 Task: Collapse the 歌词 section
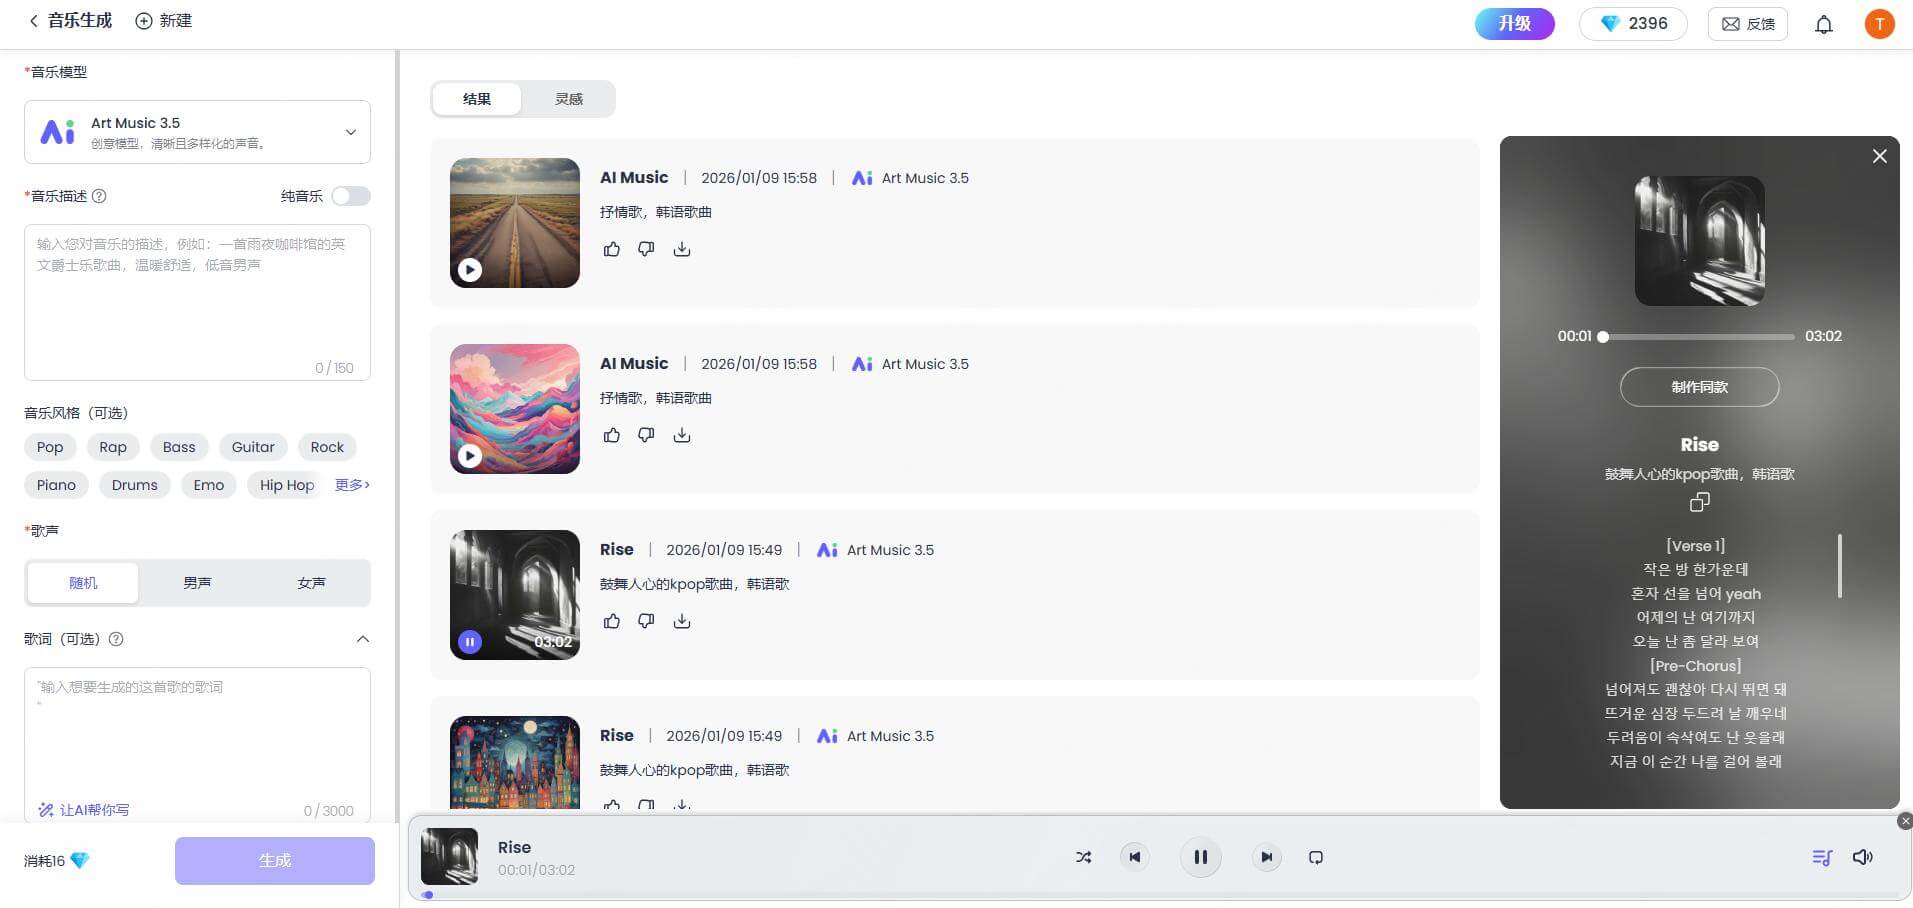pos(363,639)
